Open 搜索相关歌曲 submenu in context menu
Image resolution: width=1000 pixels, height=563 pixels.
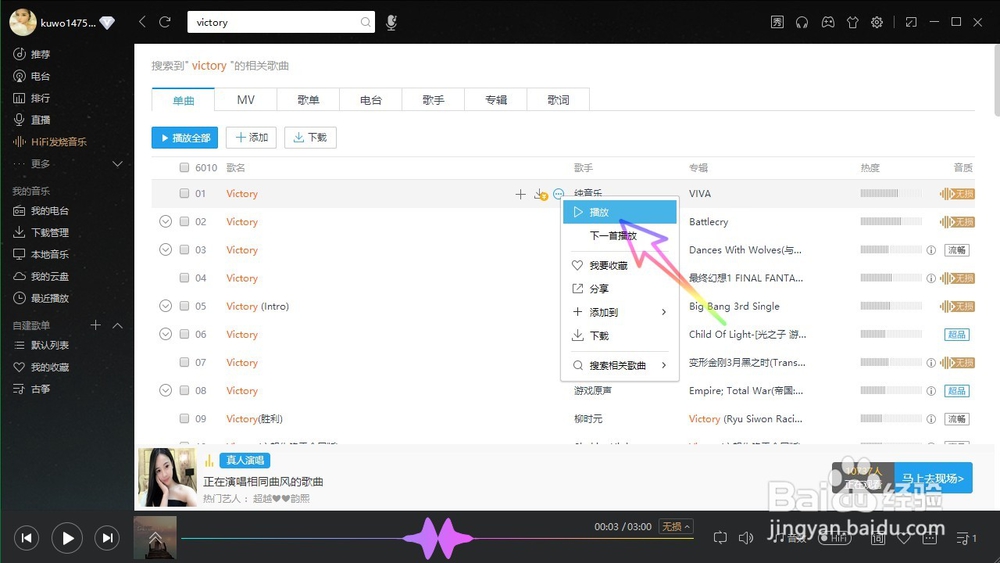[x=619, y=365]
